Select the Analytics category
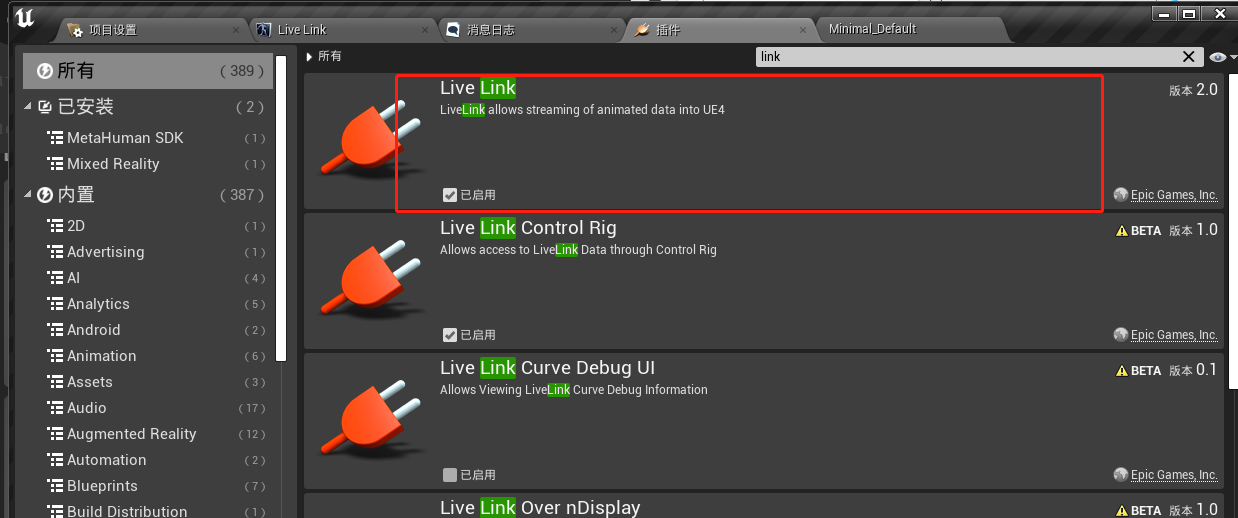 point(150,304)
